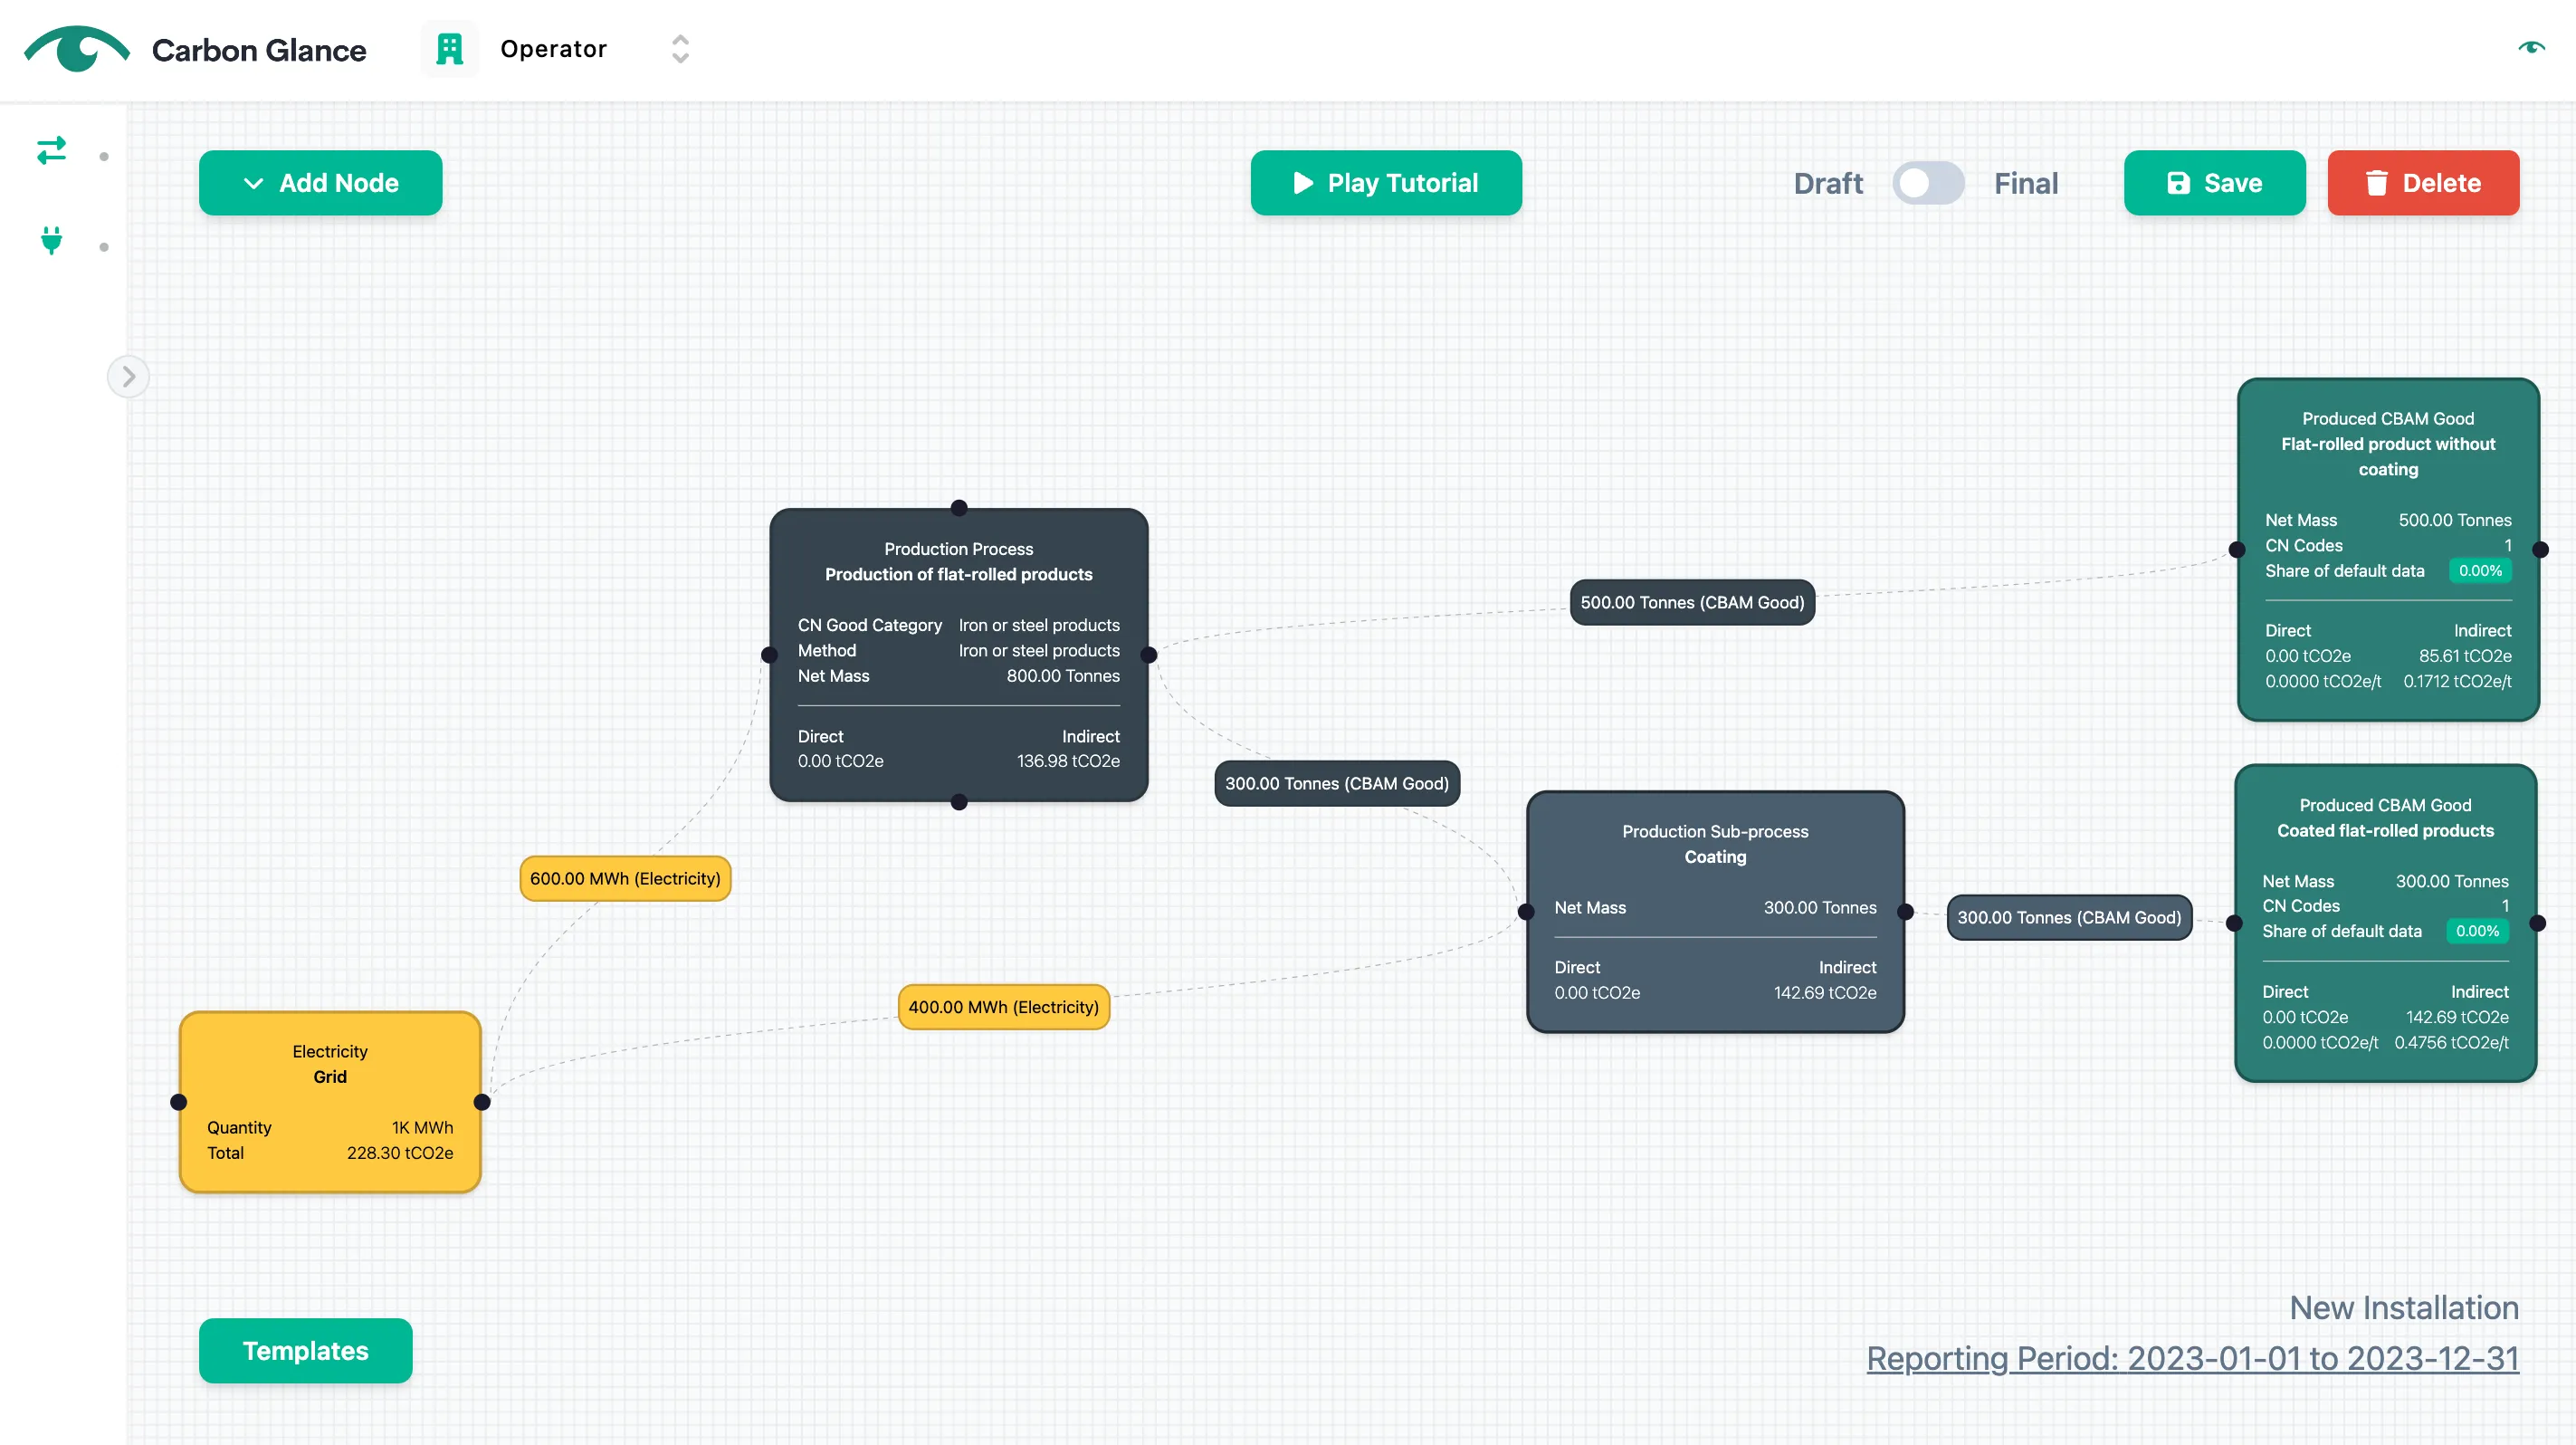
Task: Select the Electricity Grid node
Action: coord(330,1101)
